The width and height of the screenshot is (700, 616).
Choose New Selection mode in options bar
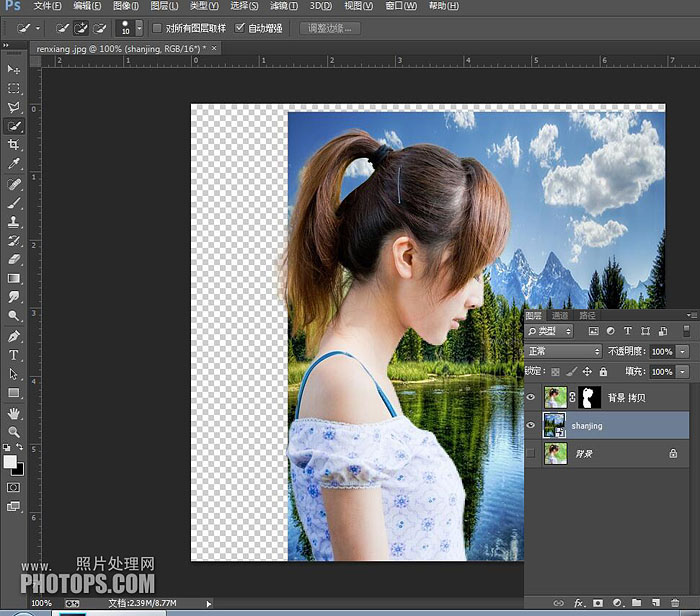[x=62, y=29]
